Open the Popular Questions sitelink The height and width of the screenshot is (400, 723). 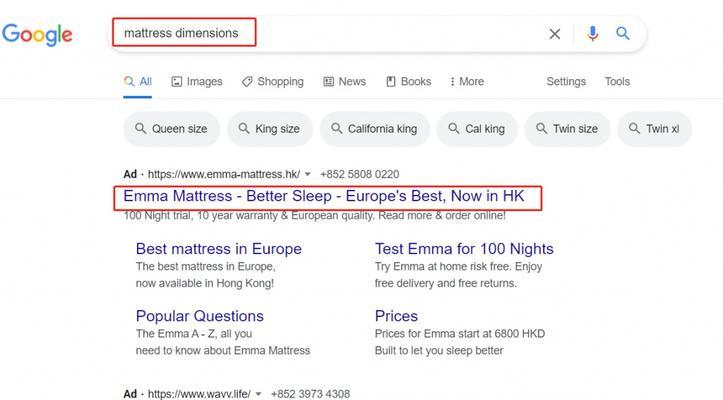click(x=200, y=316)
